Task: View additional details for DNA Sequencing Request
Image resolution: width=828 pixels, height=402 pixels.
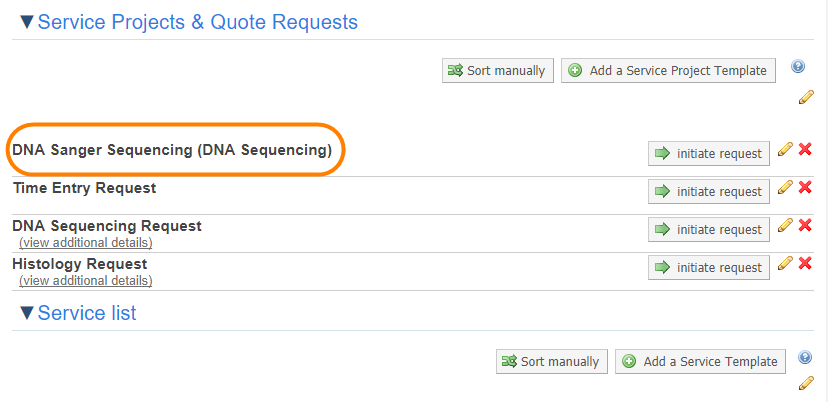Action: (85, 243)
